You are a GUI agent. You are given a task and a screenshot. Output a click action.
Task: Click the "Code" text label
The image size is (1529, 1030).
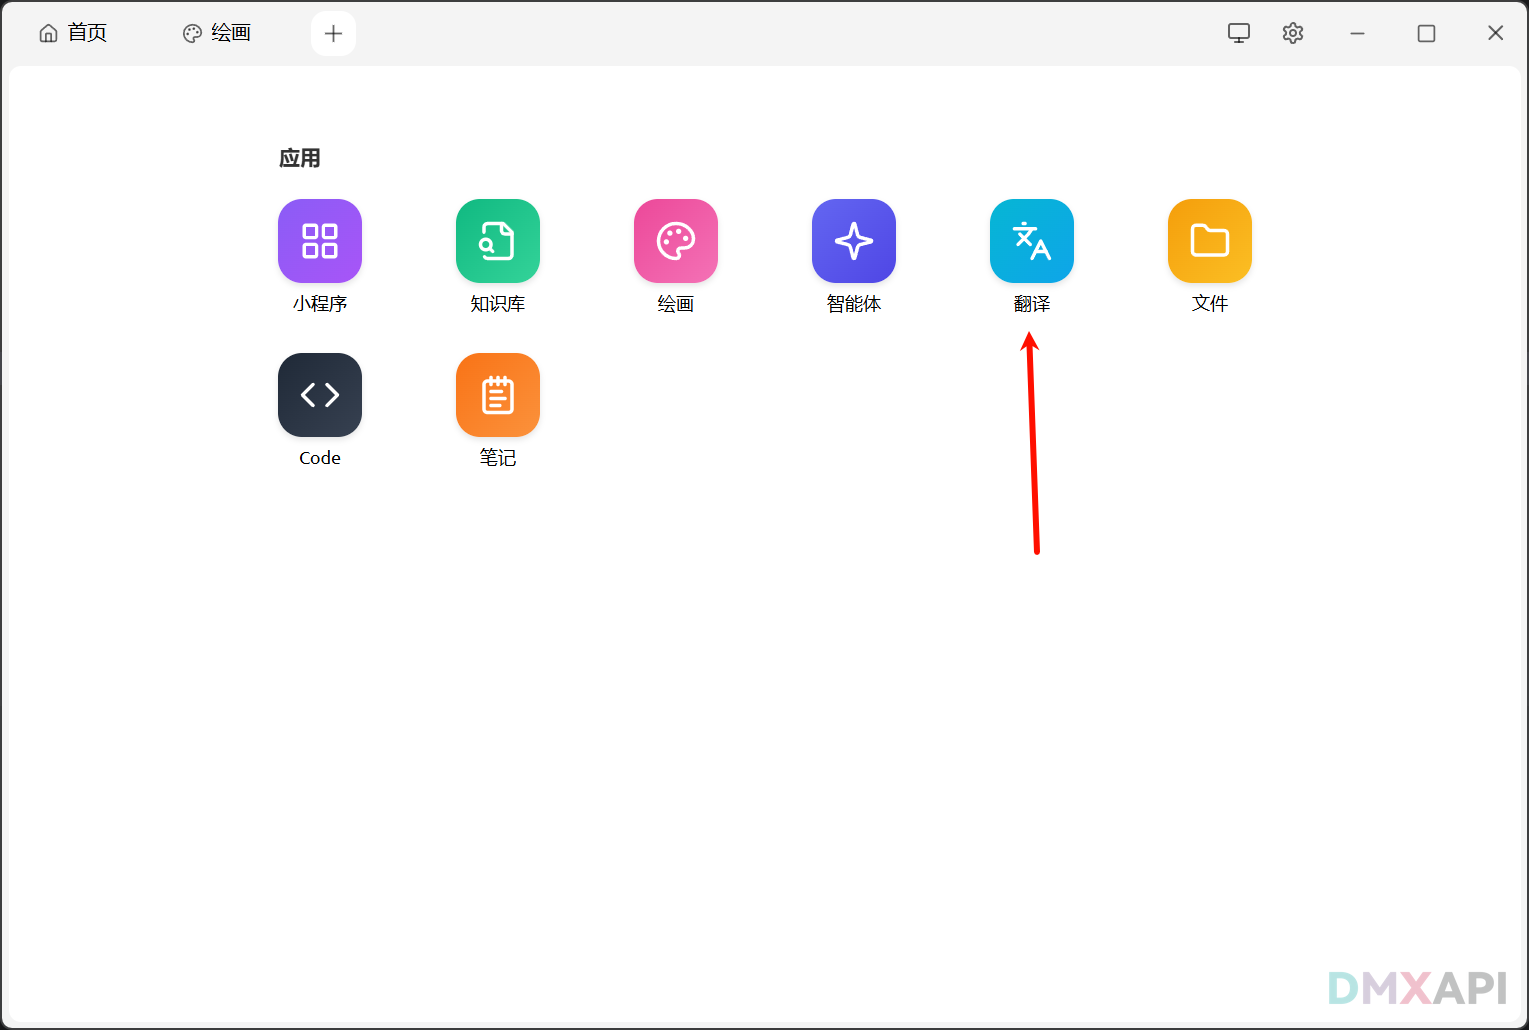[x=320, y=458]
